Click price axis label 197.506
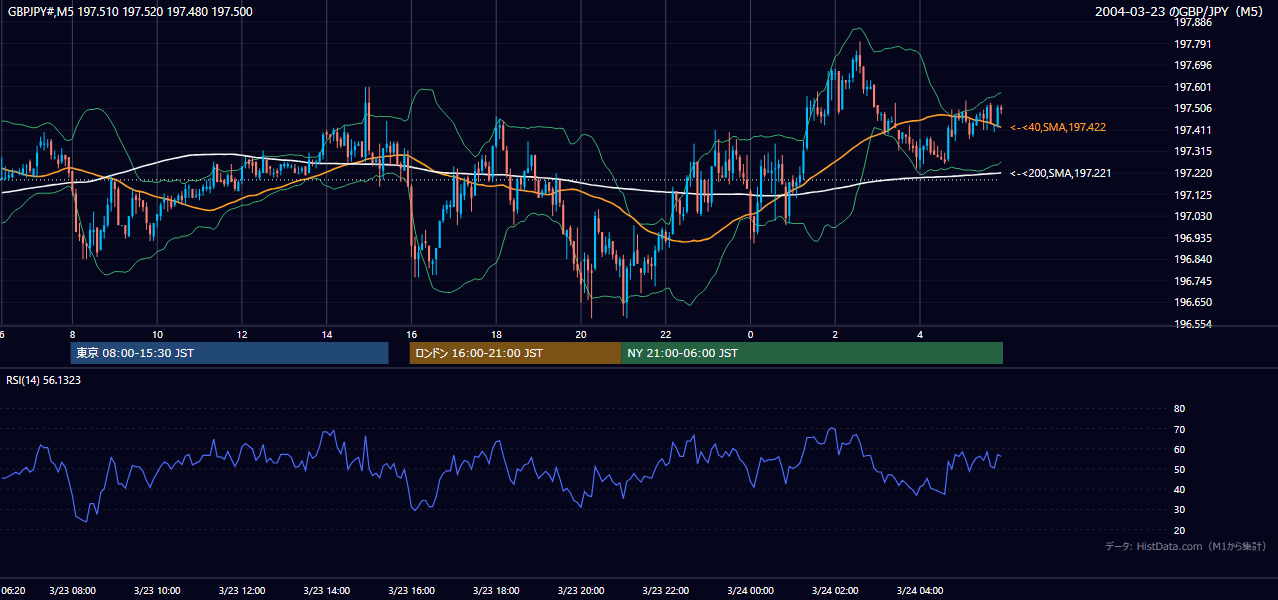Viewport: 1278px width, 600px height. point(1193,108)
